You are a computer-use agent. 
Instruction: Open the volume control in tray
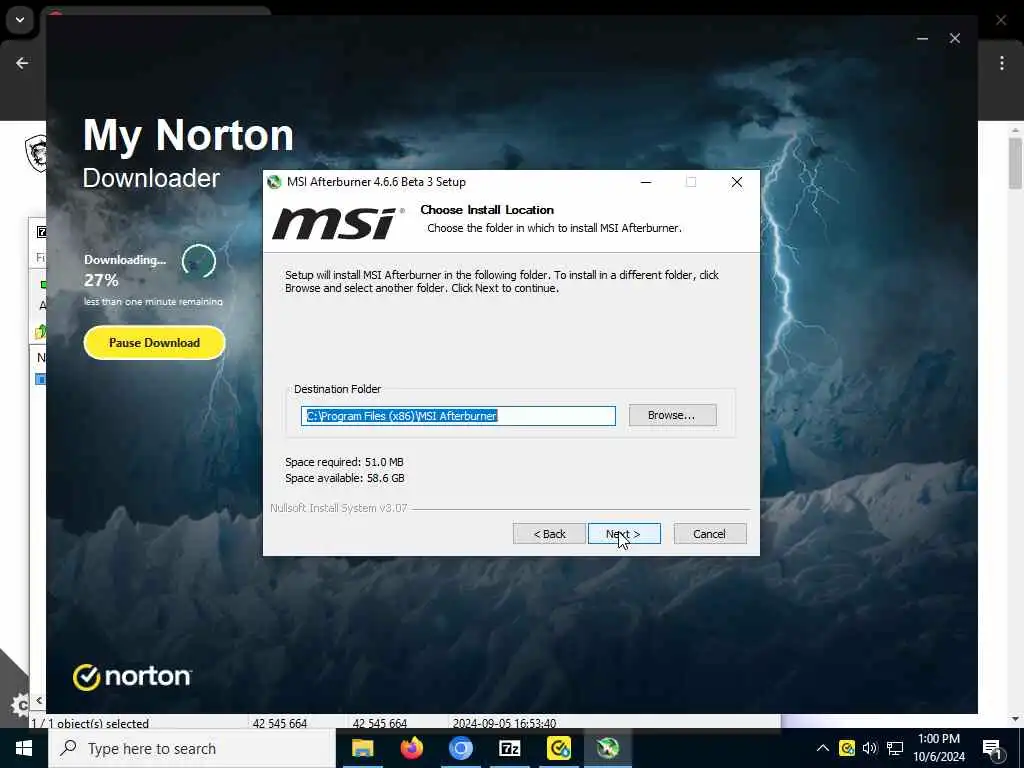(x=870, y=748)
